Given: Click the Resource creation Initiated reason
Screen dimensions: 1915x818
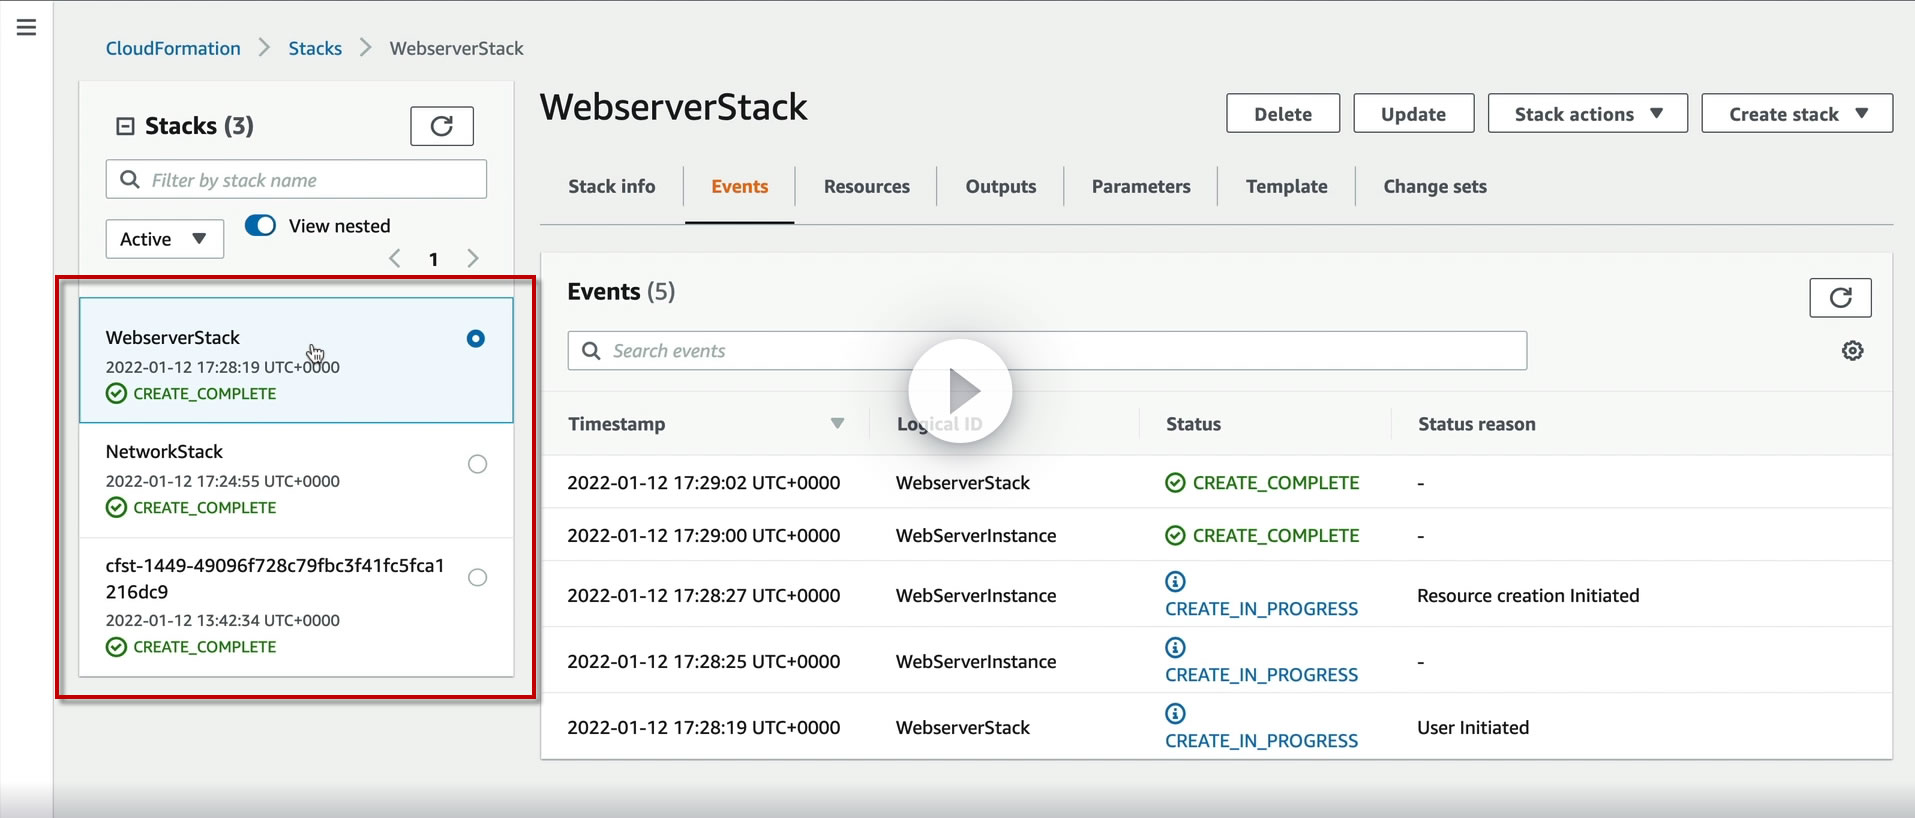Looking at the screenshot, I should click(1528, 596).
